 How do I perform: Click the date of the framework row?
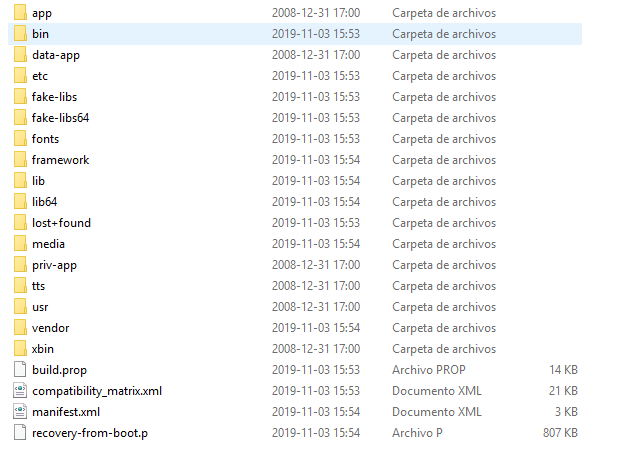[316, 160]
